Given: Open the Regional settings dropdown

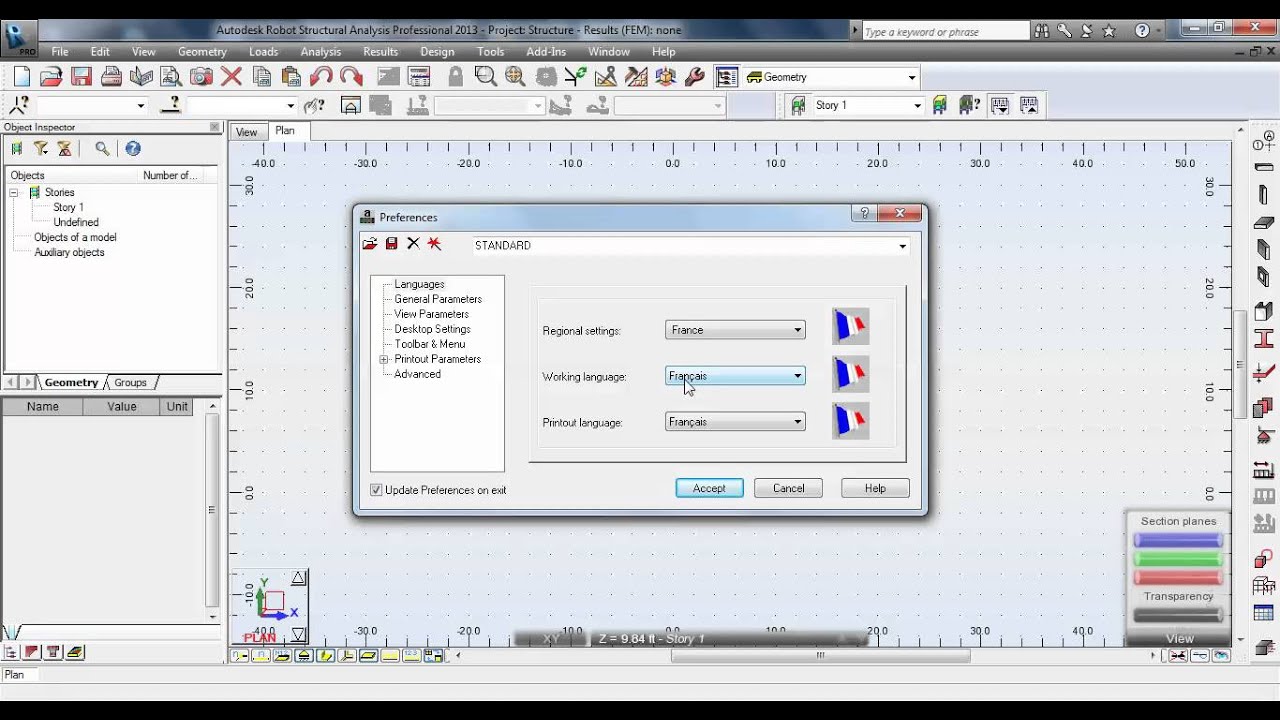Looking at the screenshot, I should click(x=735, y=330).
